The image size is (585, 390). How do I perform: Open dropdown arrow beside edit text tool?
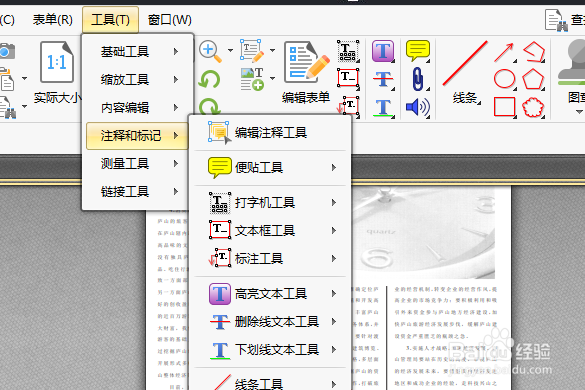tap(272, 50)
